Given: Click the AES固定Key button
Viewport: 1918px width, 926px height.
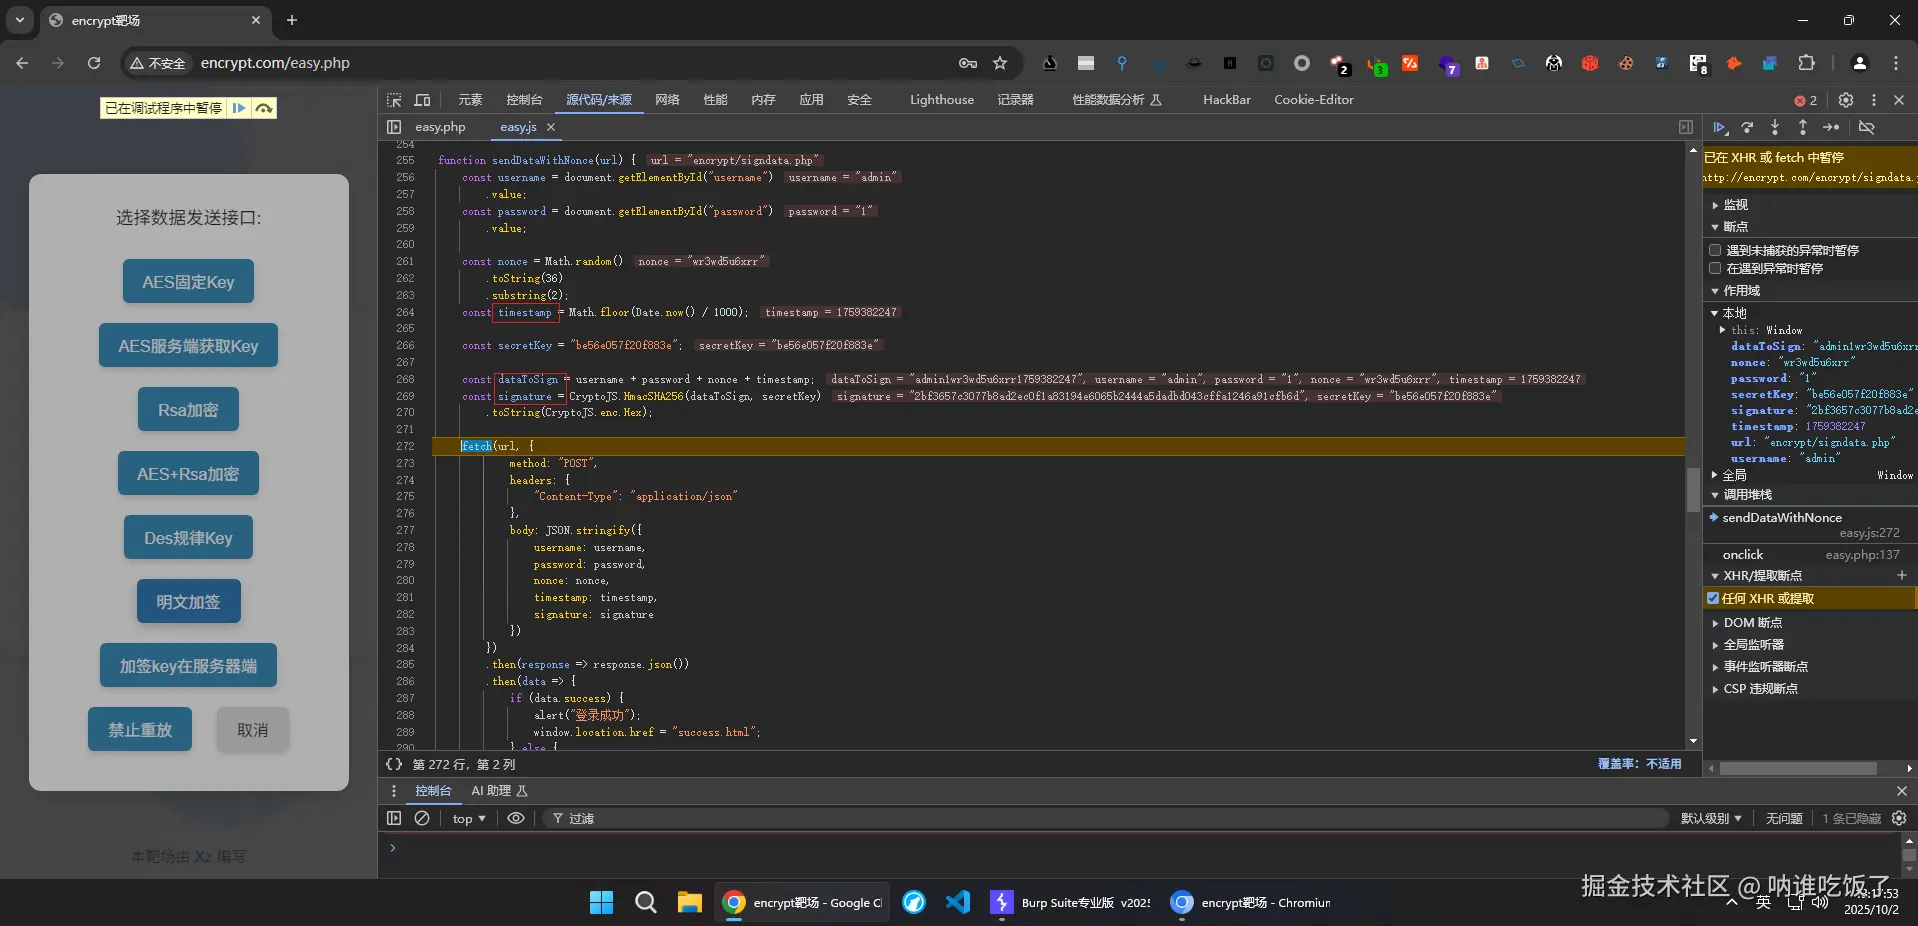Looking at the screenshot, I should 188,282.
